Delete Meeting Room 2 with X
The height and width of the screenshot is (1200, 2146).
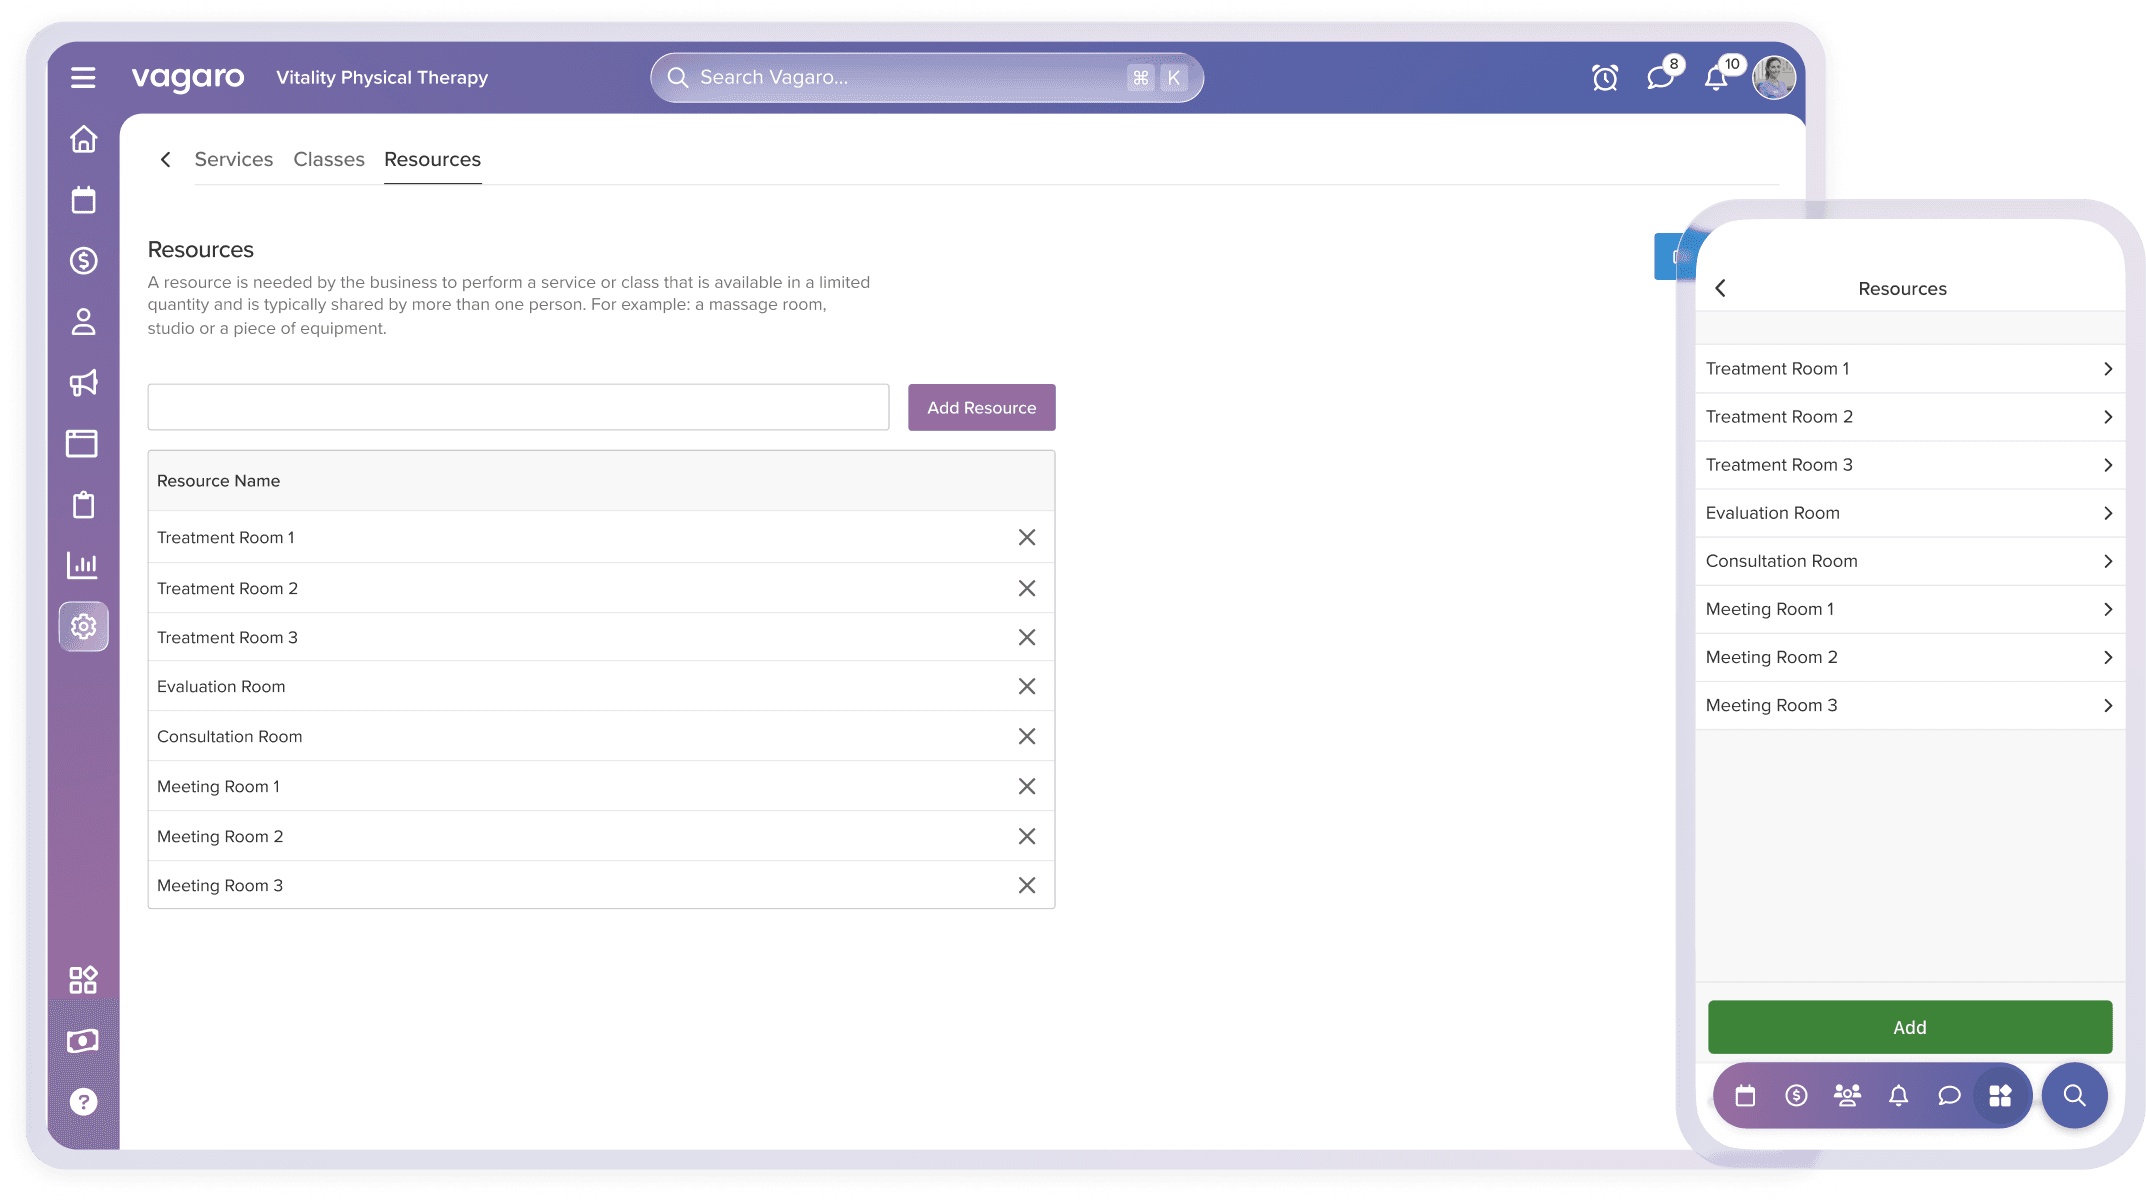1026,836
